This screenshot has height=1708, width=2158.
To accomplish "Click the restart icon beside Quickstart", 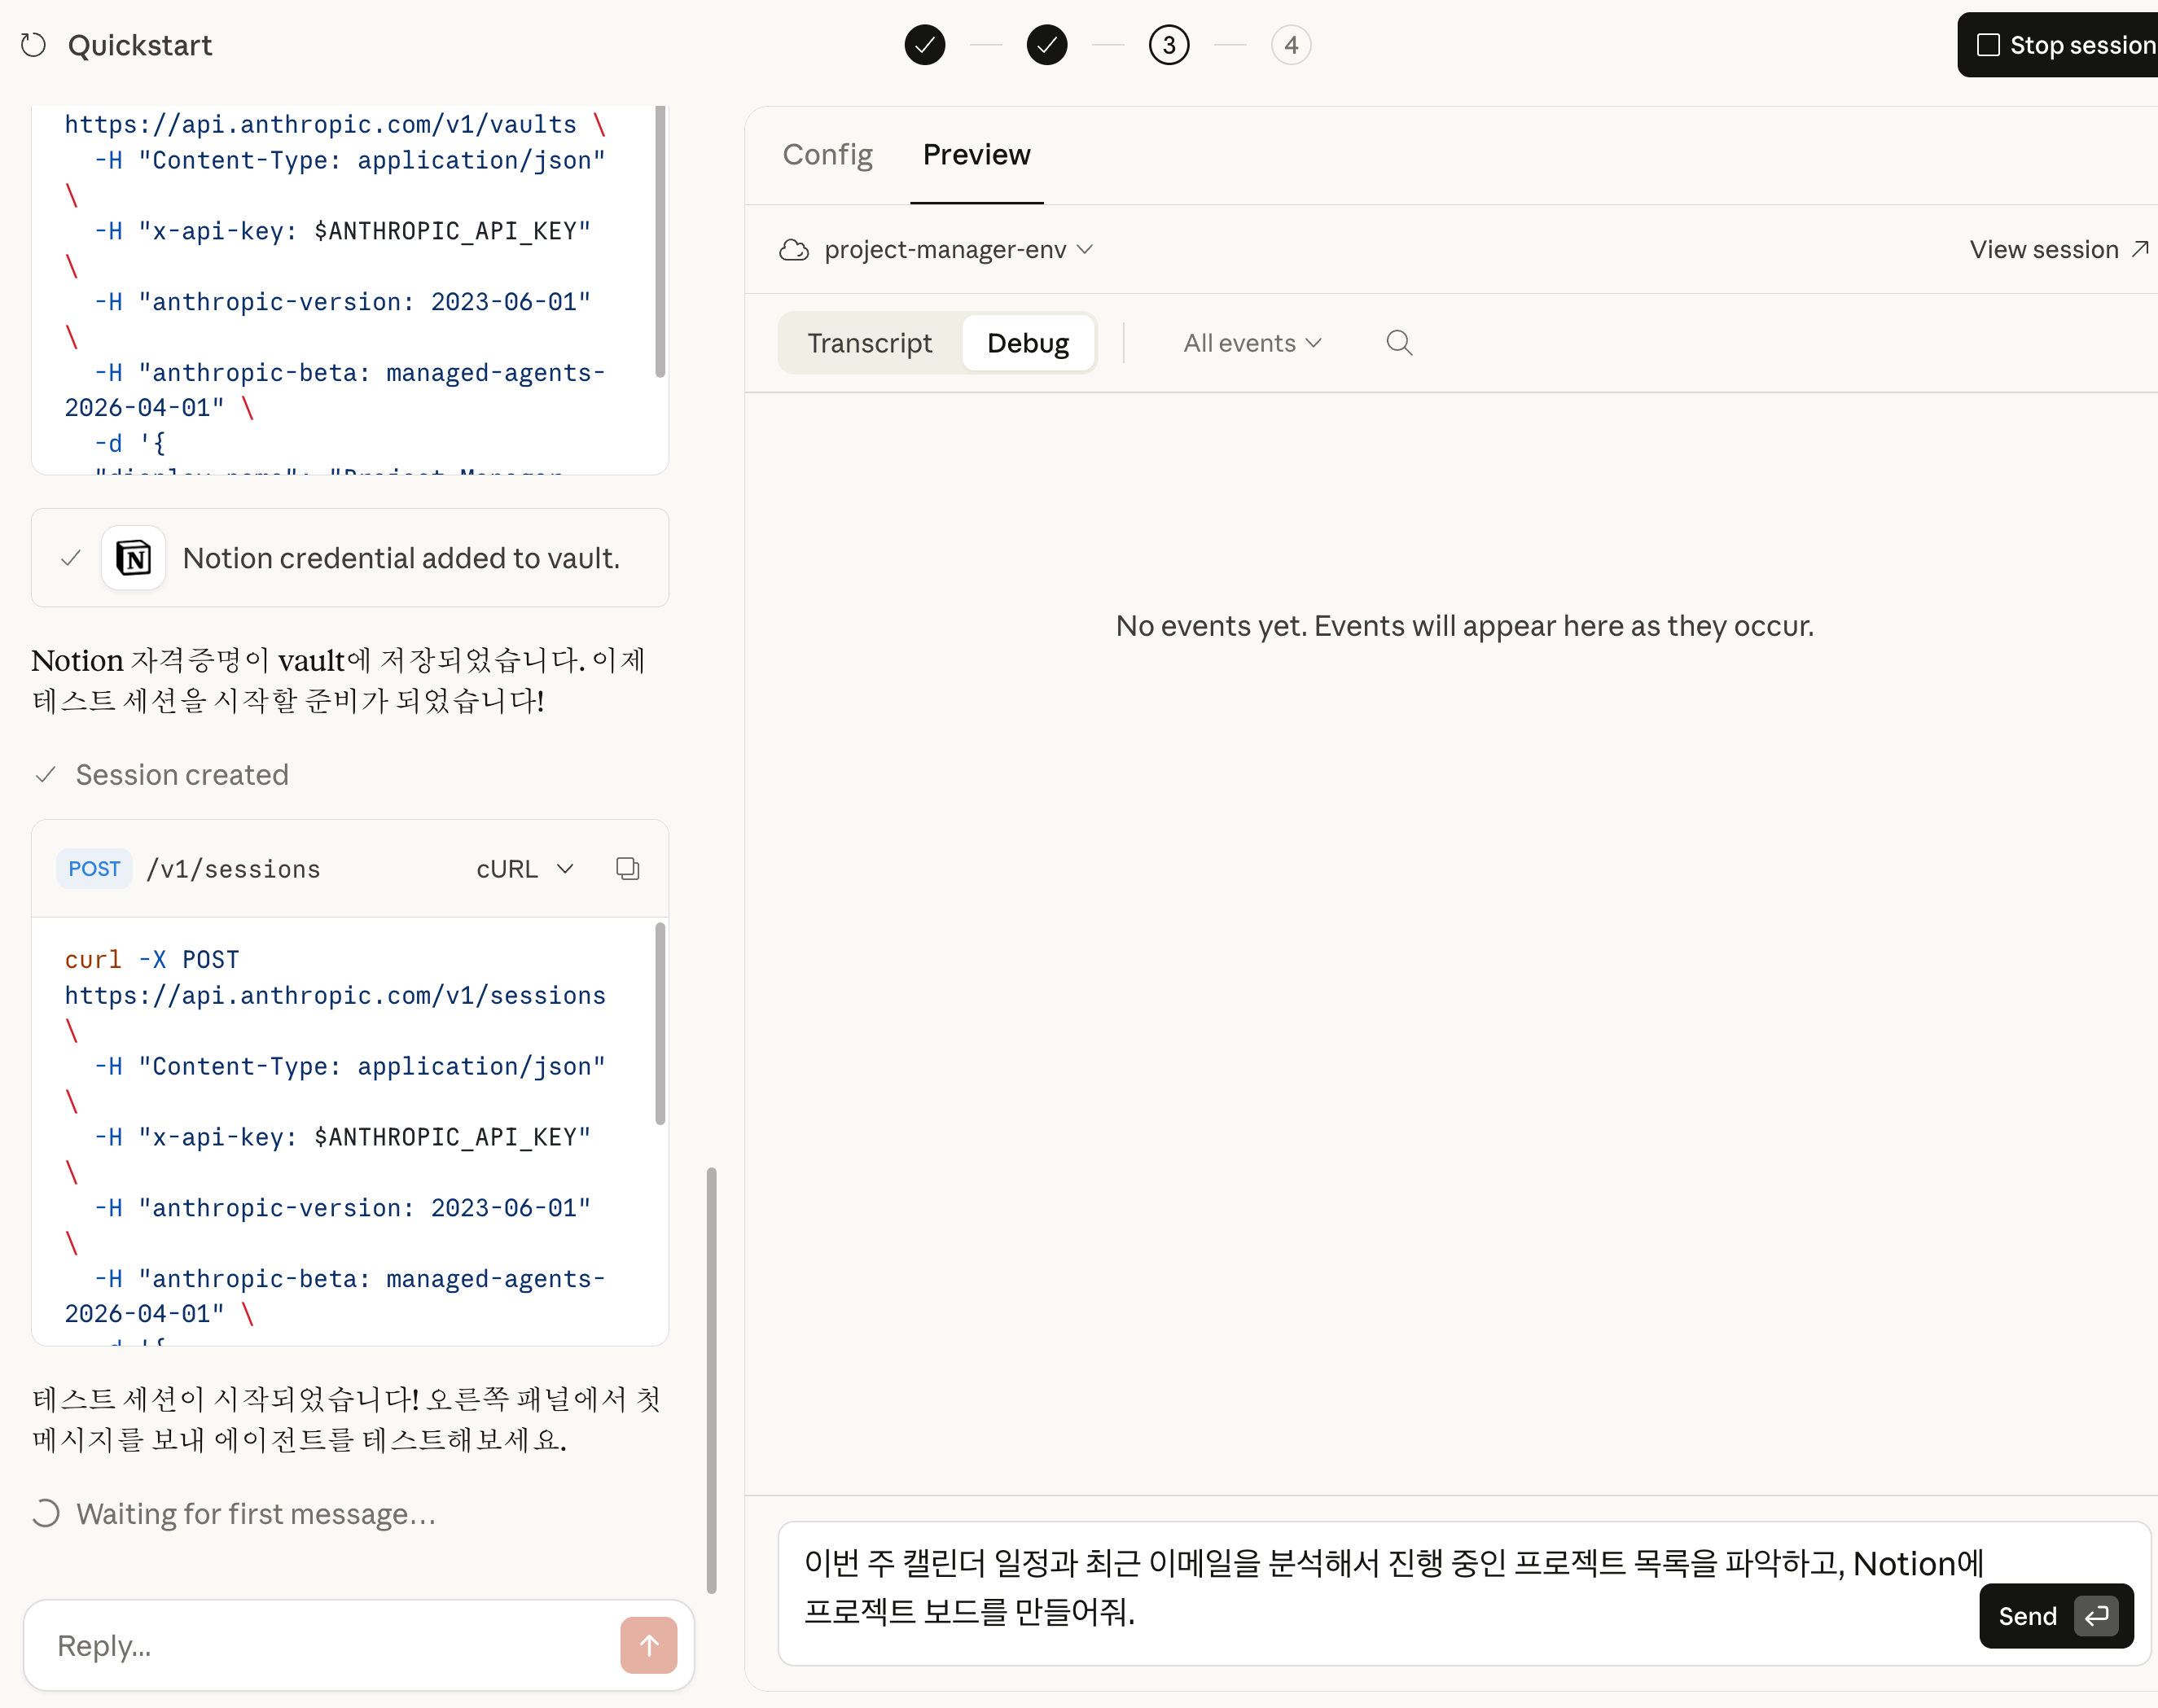I will click(33, 45).
